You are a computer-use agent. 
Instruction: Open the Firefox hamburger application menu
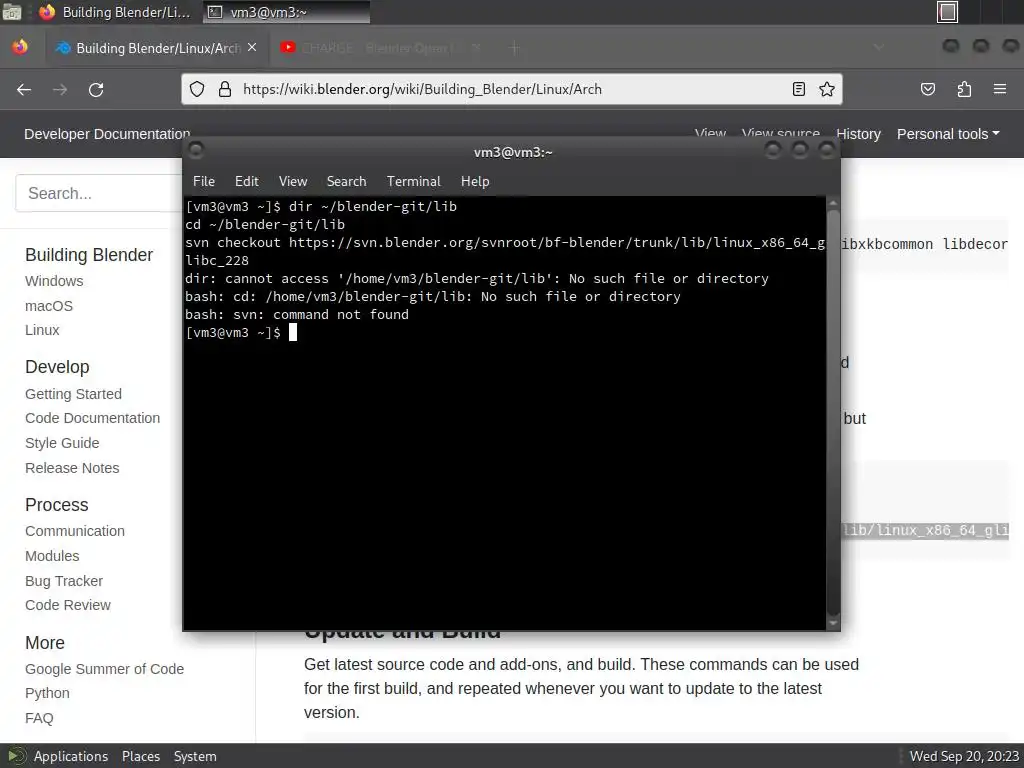(1000, 89)
